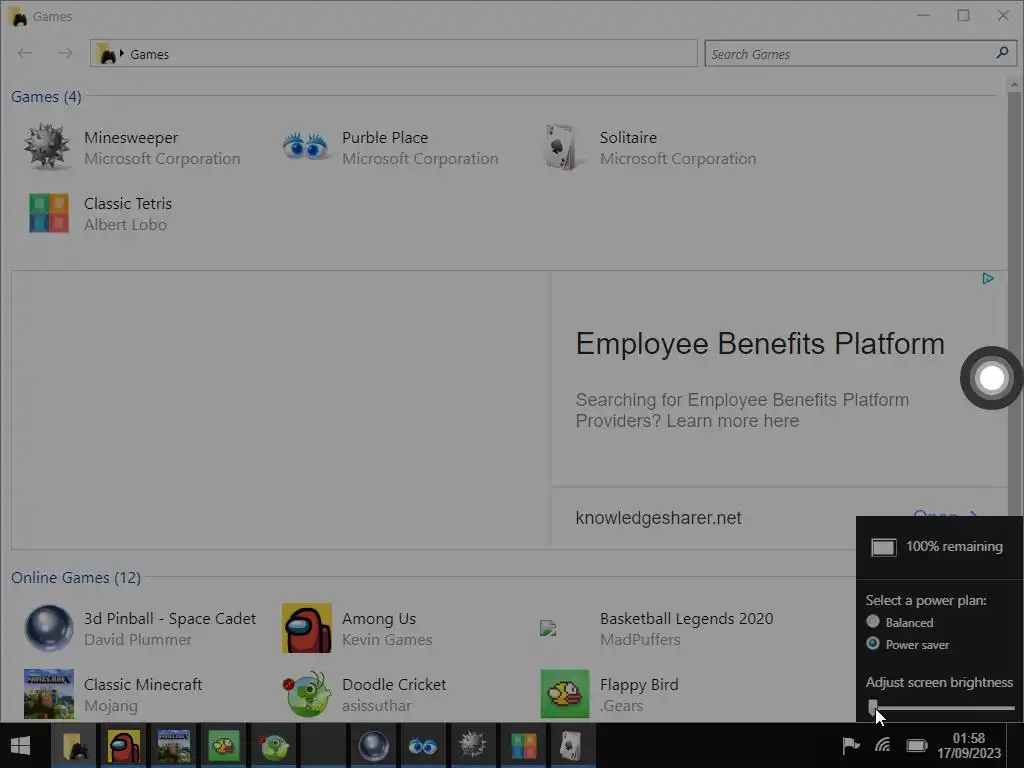
Task: Click the David Plummer publisher text
Action: [x=138, y=640]
